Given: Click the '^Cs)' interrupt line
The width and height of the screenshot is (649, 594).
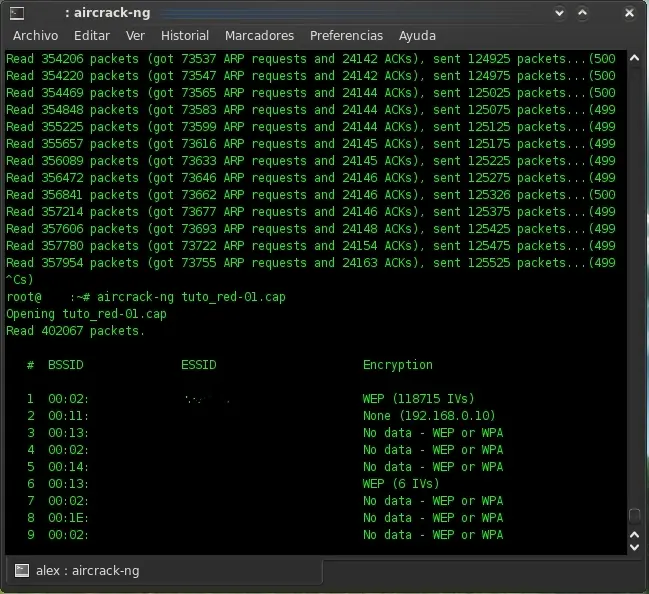Looking at the screenshot, I should [x=19, y=280].
